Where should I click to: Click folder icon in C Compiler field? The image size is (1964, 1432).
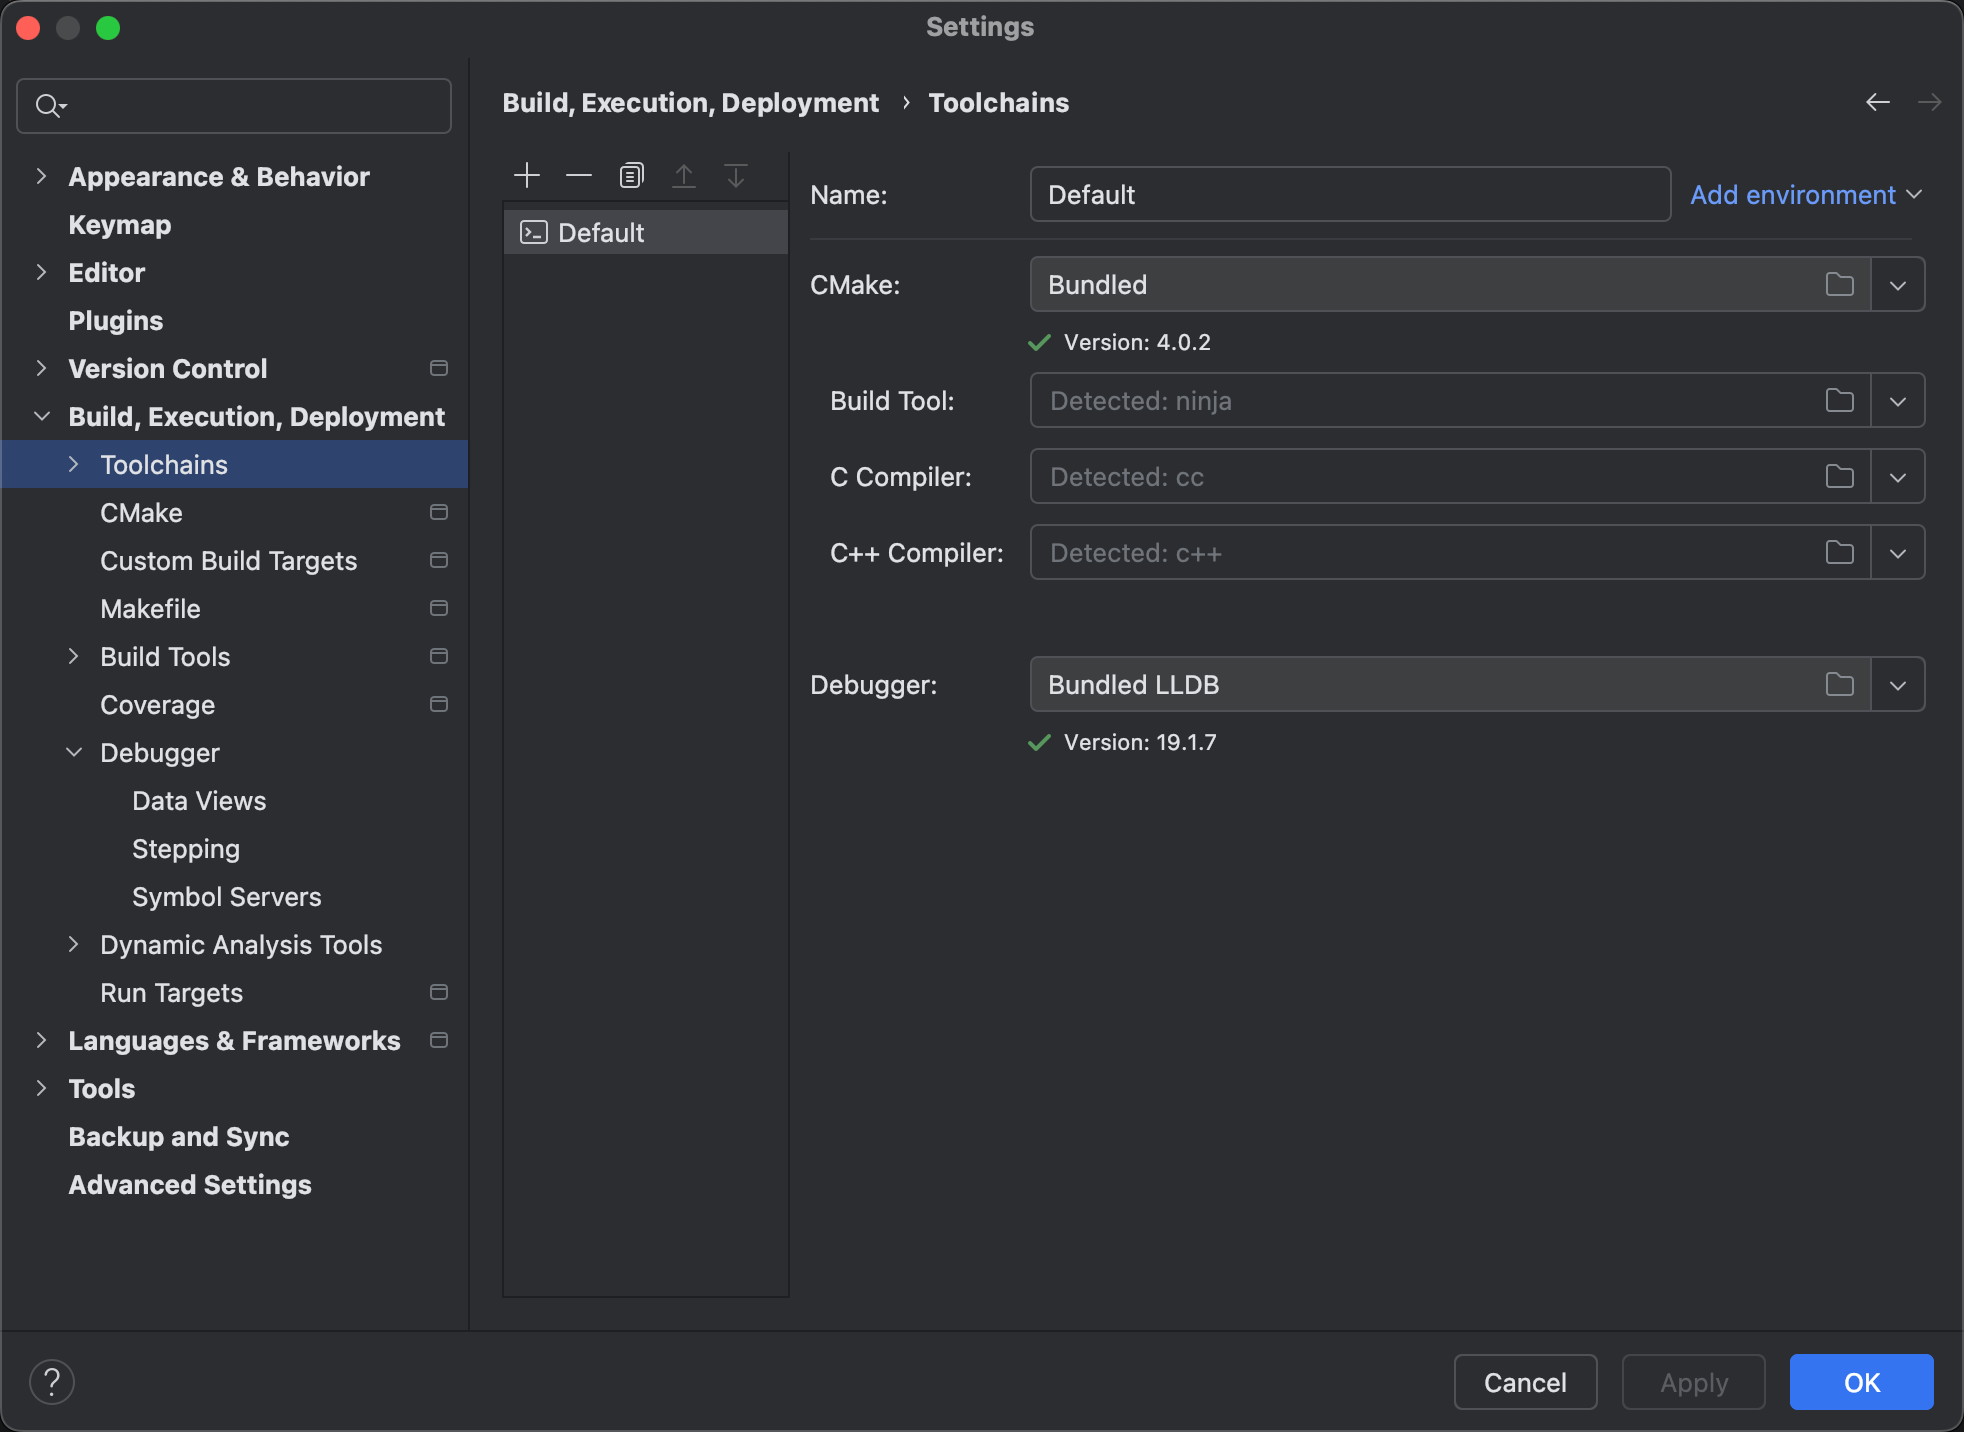click(1839, 477)
